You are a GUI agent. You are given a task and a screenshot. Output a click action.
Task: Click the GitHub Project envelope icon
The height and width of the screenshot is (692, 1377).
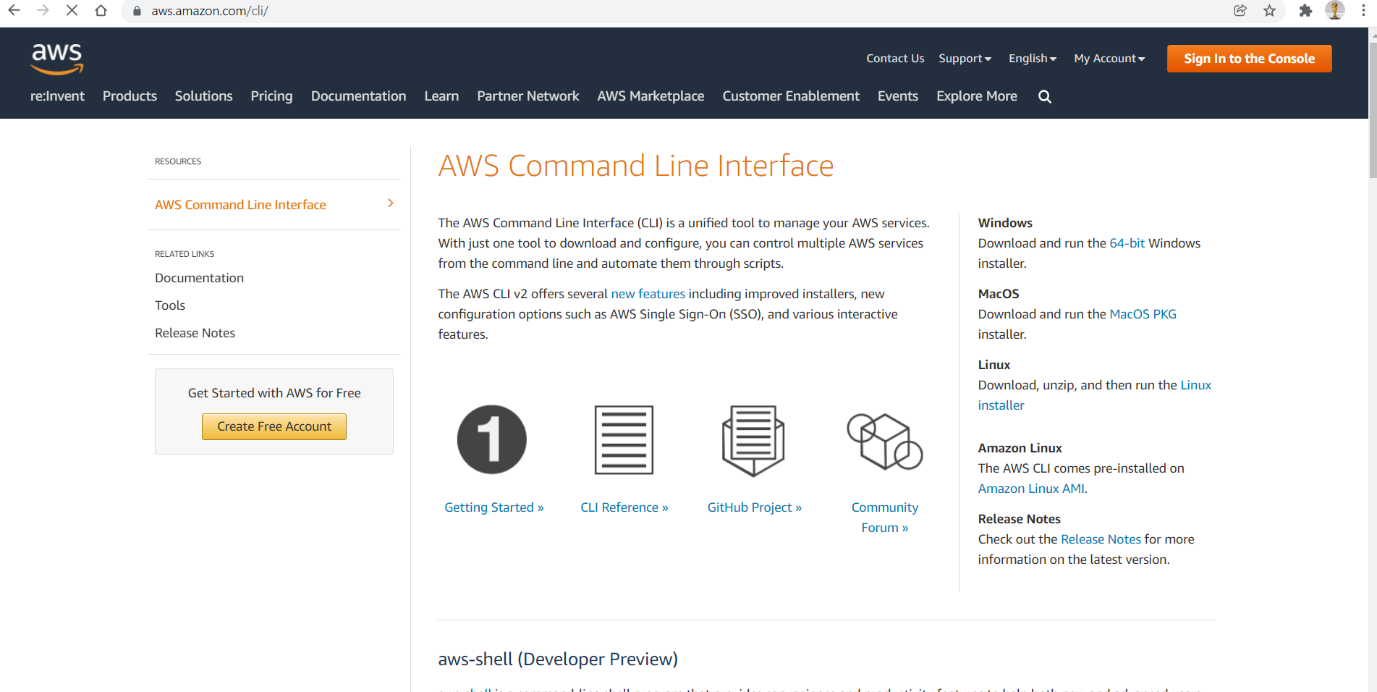coord(754,441)
